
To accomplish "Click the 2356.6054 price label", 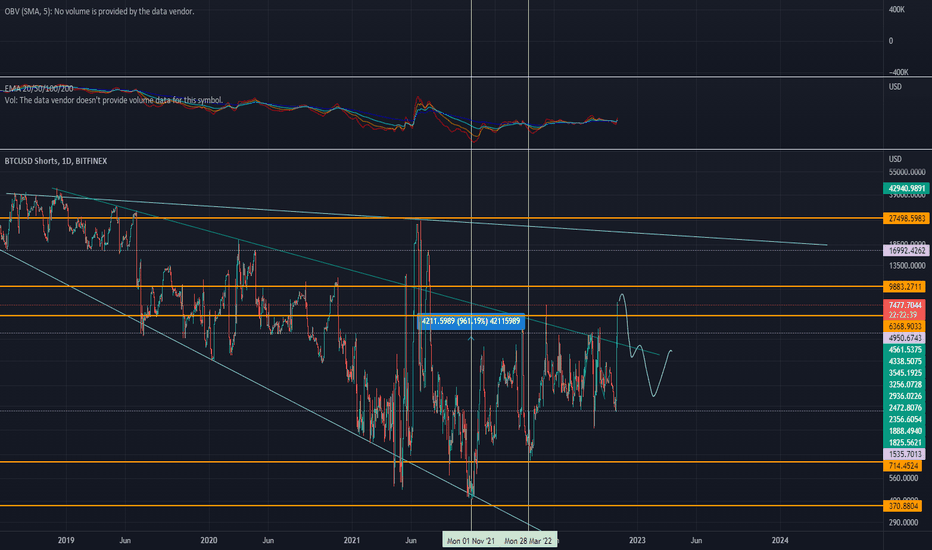I will [x=904, y=419].
